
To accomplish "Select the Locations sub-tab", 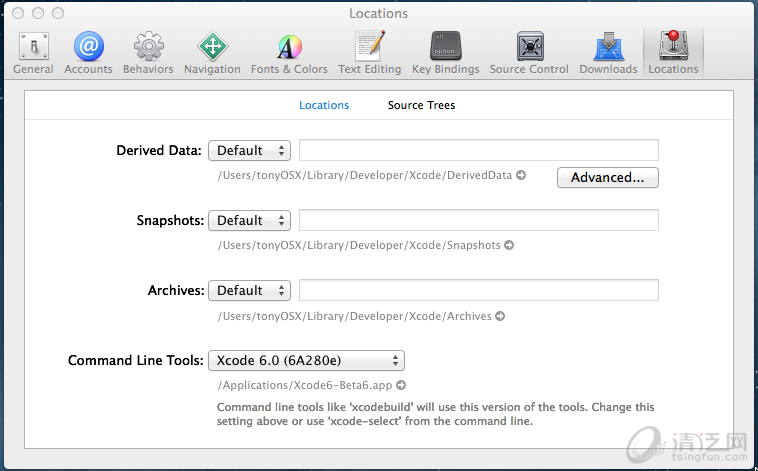I will pos(324,105).
